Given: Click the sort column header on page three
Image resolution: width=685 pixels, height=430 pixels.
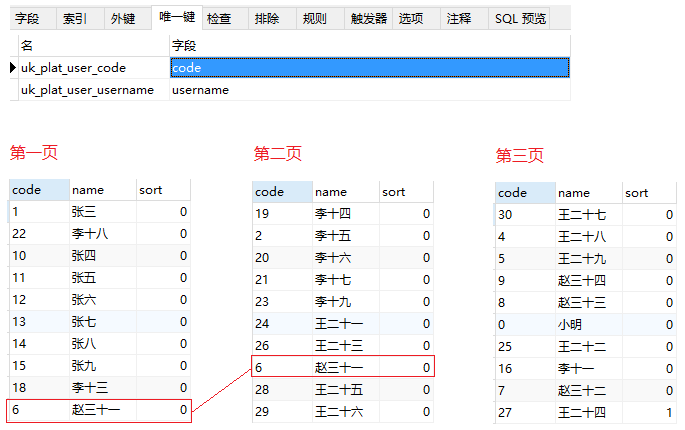Looking at the screenshot, I should point(649,193).
